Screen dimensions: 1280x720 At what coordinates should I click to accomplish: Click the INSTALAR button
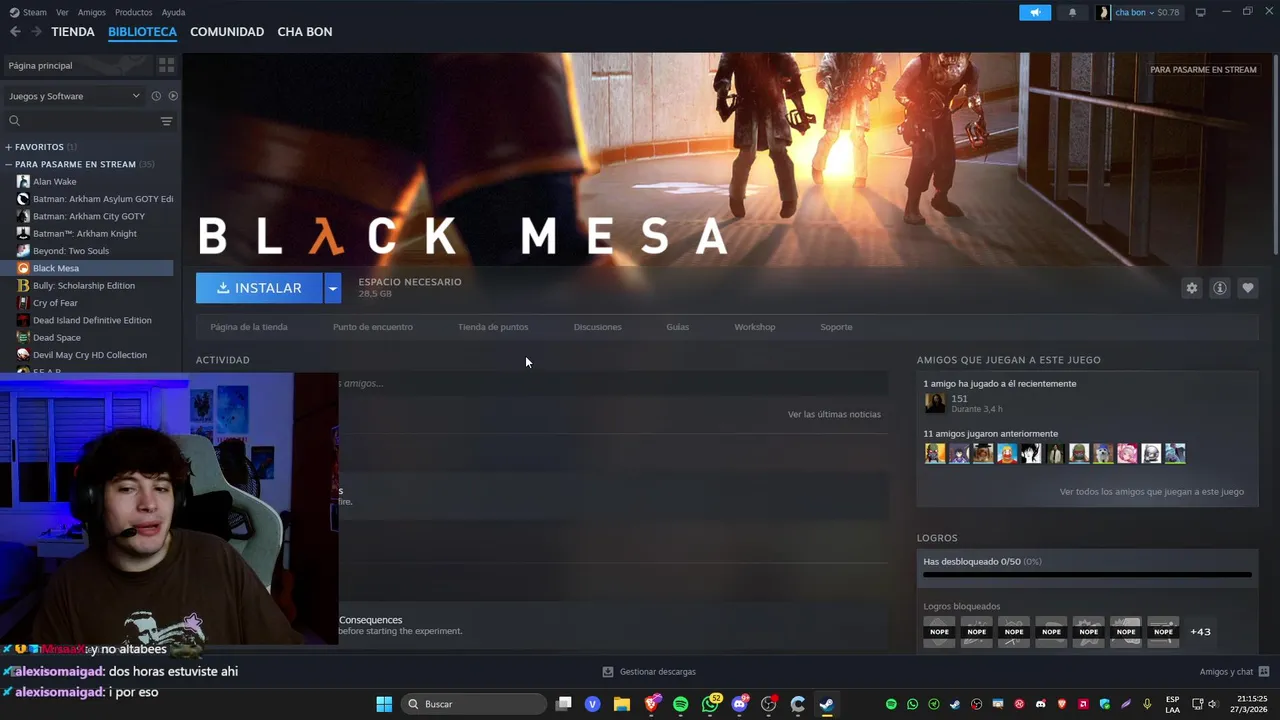pos(259,288)
